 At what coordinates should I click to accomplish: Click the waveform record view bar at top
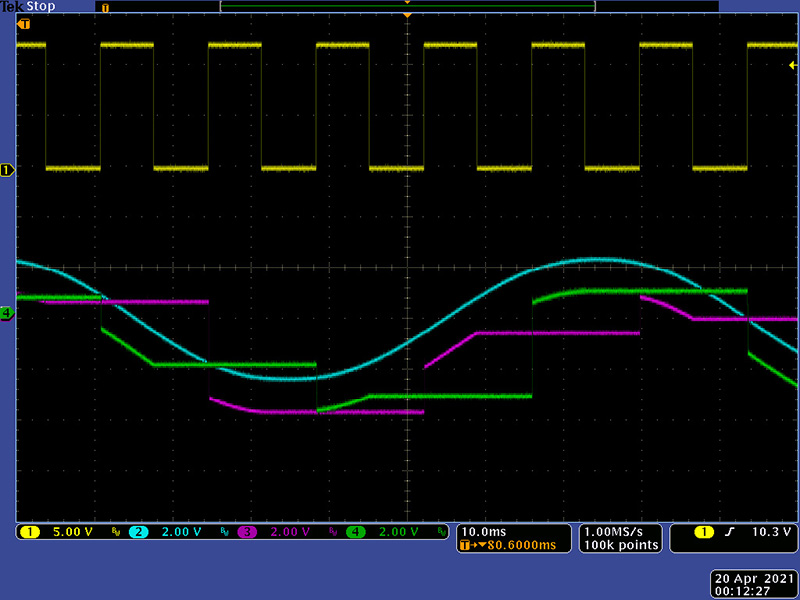(407, 6)
